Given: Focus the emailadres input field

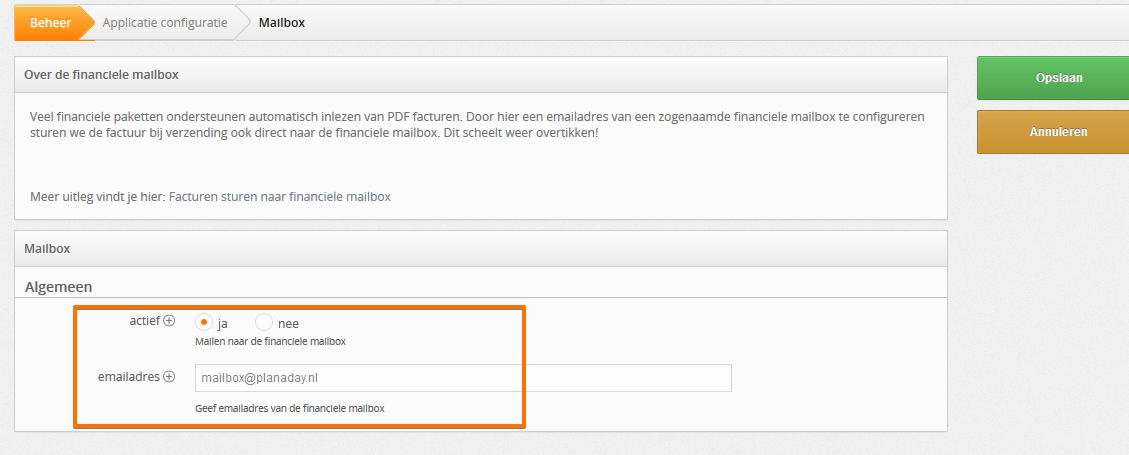Looking at the screenshot, I should [463, 378].
